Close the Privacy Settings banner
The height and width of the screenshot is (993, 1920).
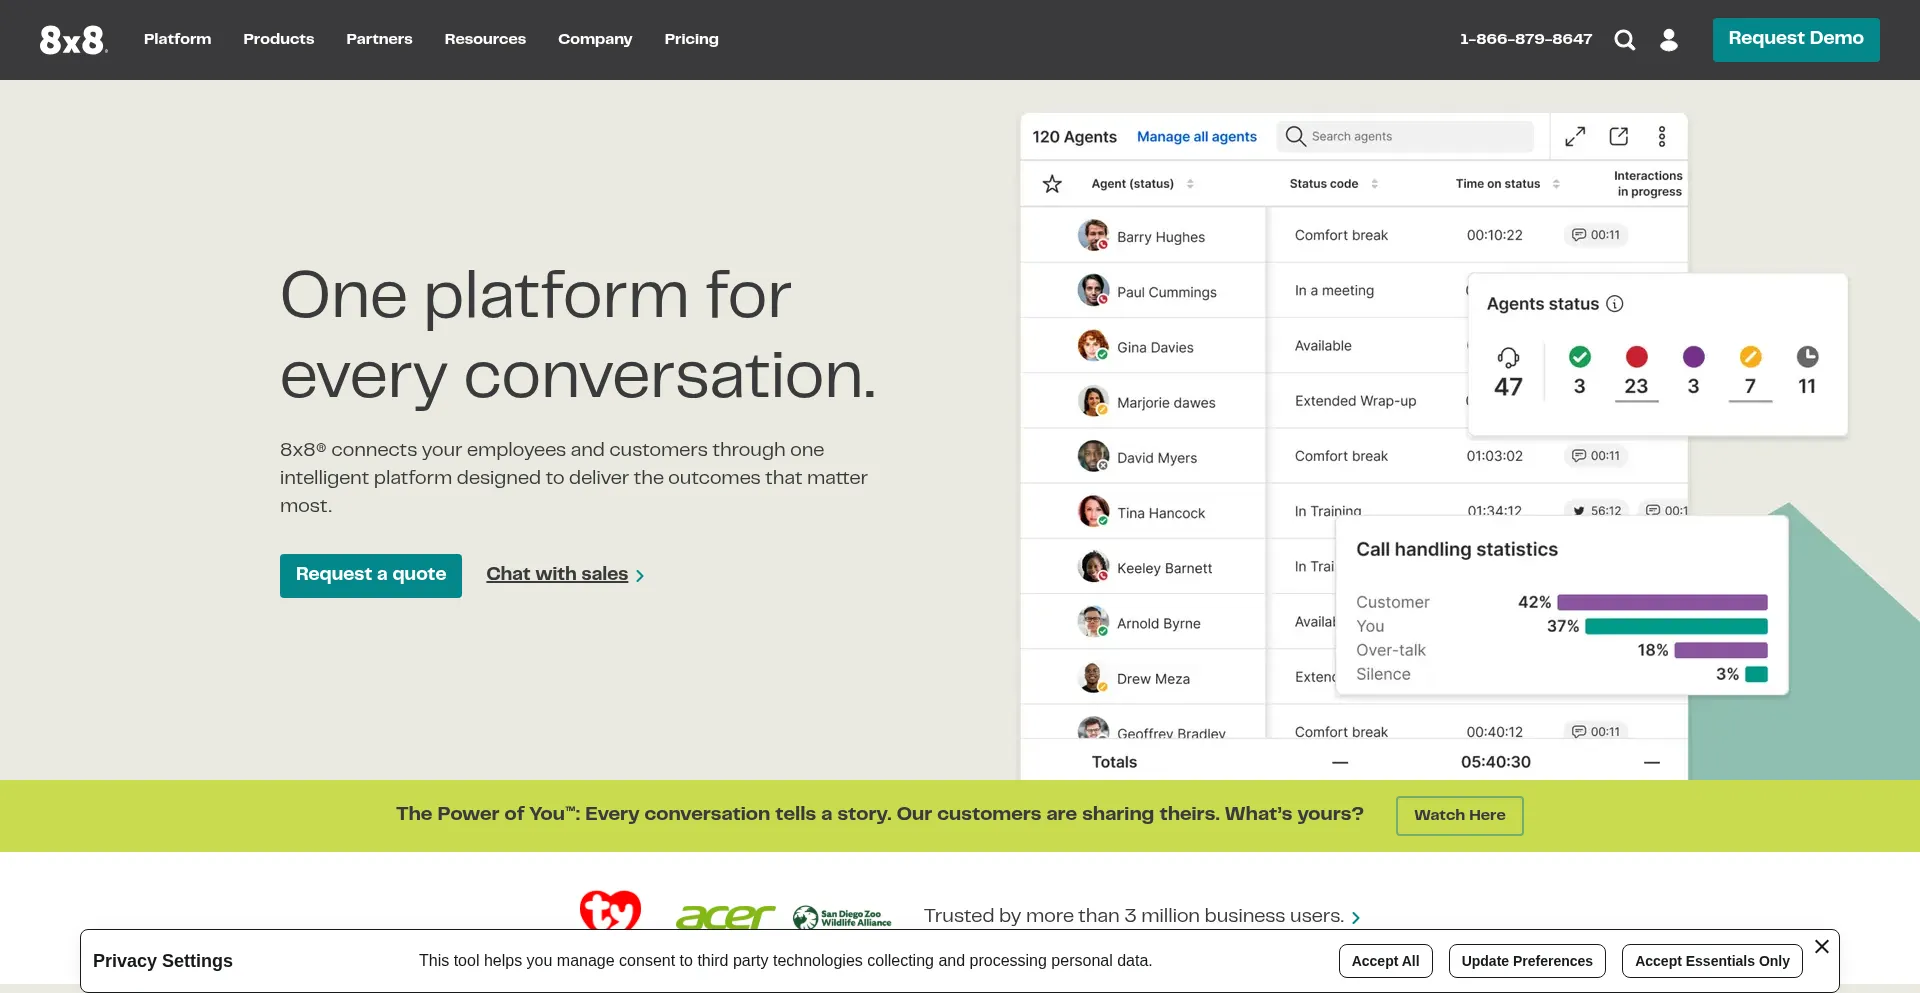[x=1822, y=946]
